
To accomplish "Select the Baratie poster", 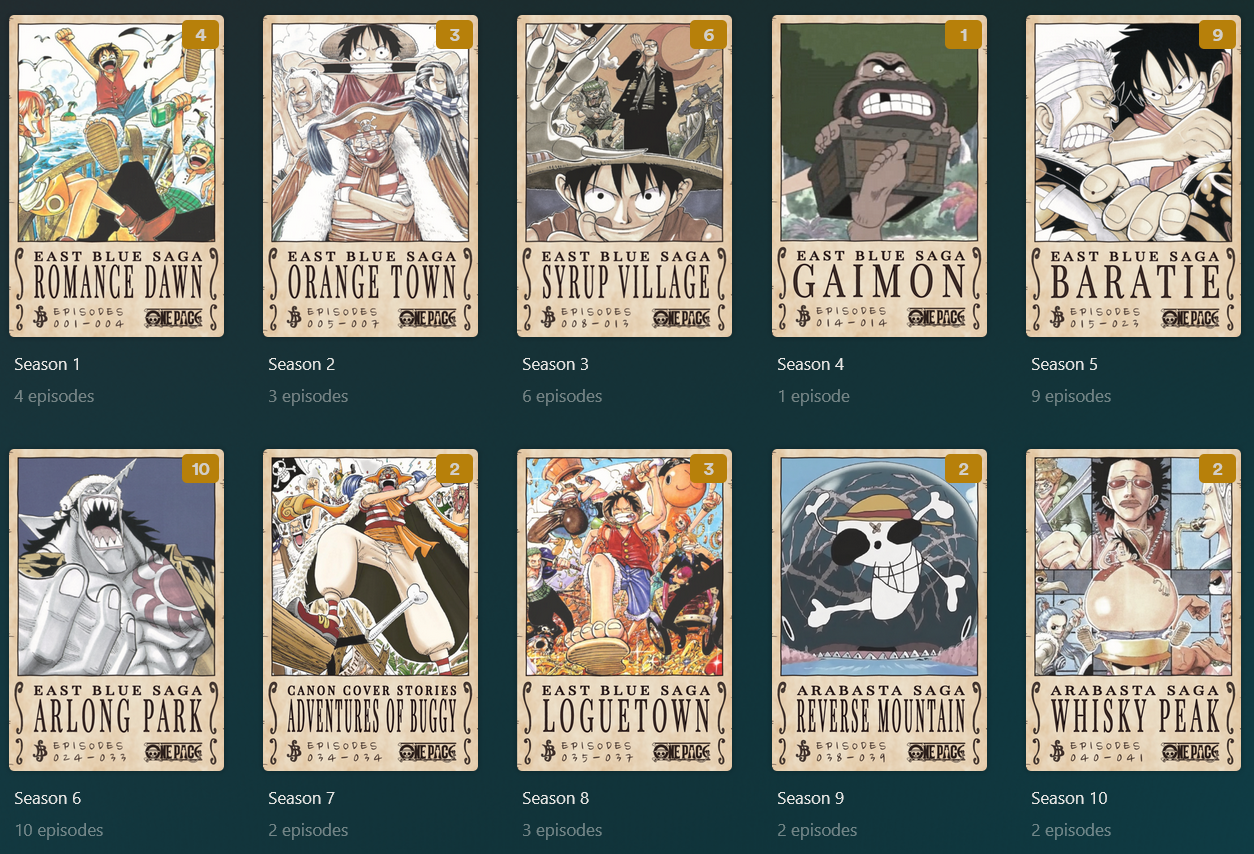I will pyautogui.click(x=1133, y=176).
